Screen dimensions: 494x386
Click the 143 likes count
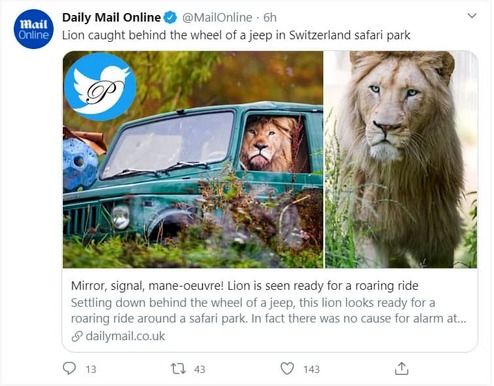point(312,369)
